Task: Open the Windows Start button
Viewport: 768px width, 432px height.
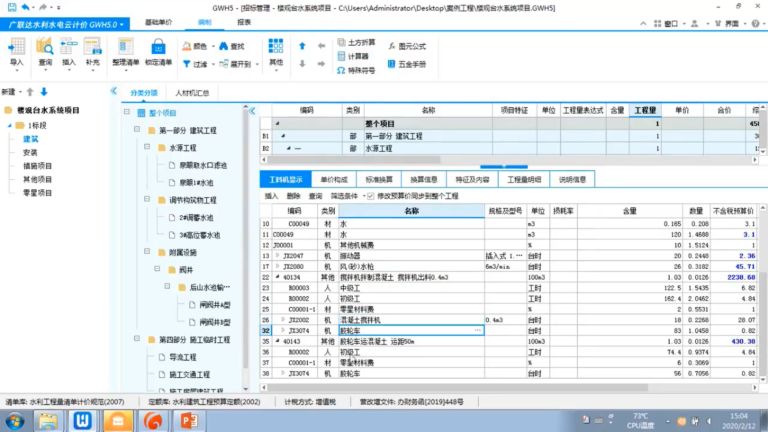Action: pyautogui.click(x=15, y=421)
